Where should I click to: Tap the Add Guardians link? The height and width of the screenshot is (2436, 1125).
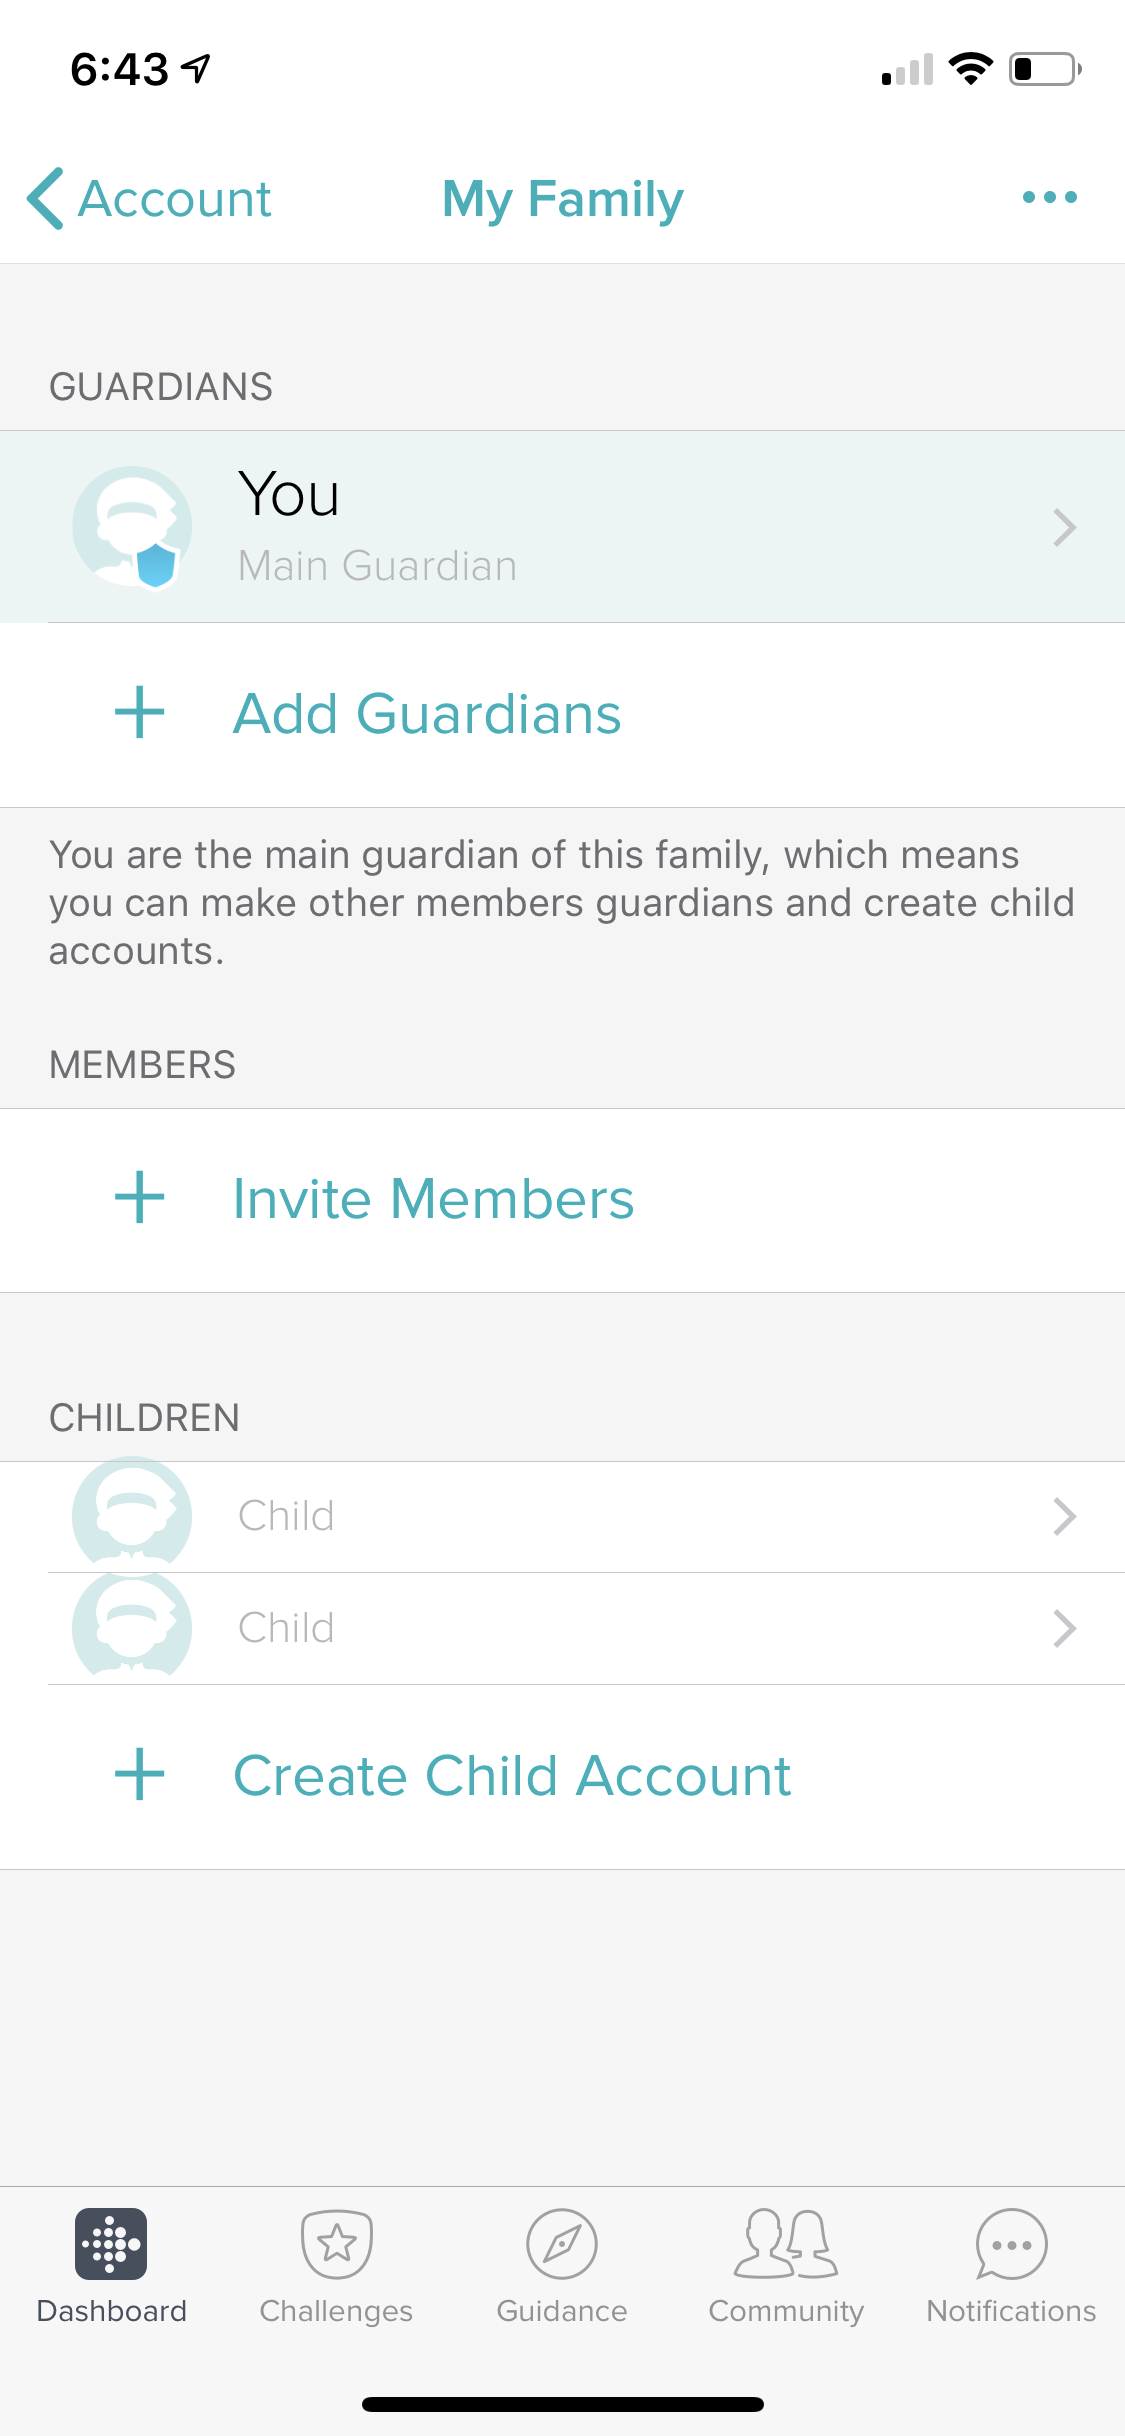pos(427,714)
